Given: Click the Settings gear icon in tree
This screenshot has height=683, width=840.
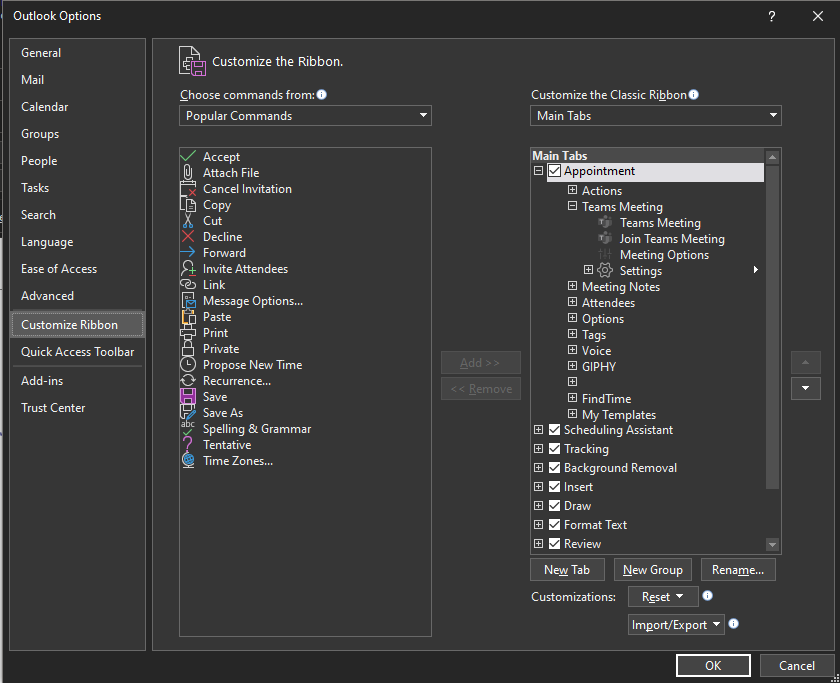Looking at the screenshot, I should pos(605,270).
